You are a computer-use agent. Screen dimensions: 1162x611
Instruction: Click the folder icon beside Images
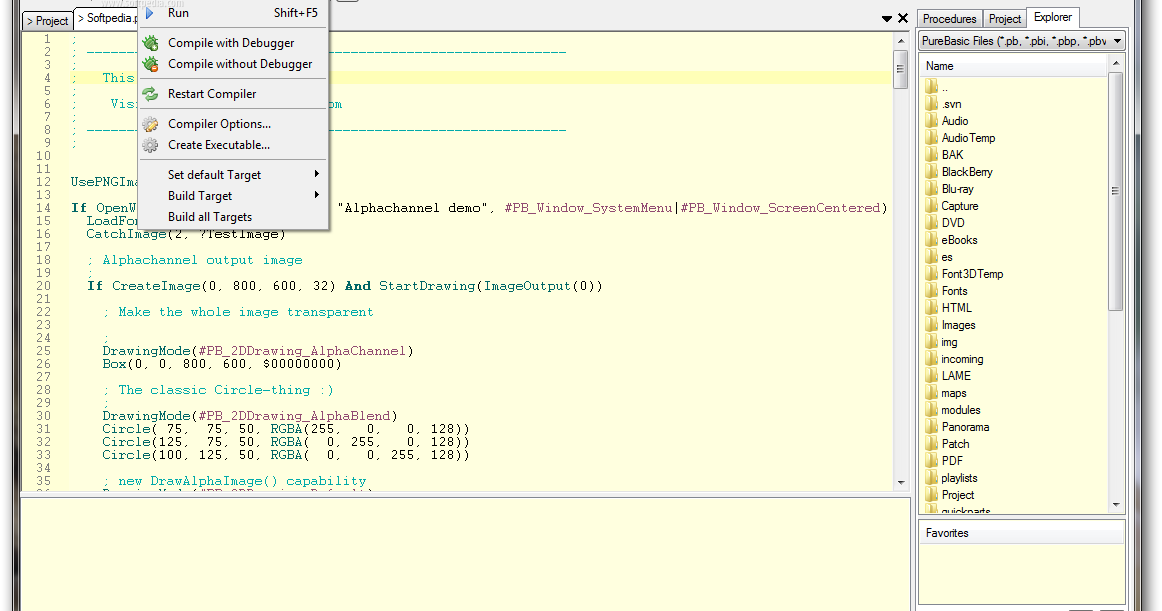point(932,325)
